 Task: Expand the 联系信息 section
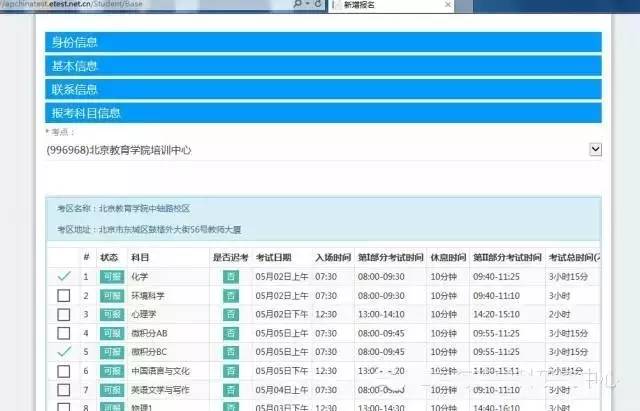(x=323, y=89)
